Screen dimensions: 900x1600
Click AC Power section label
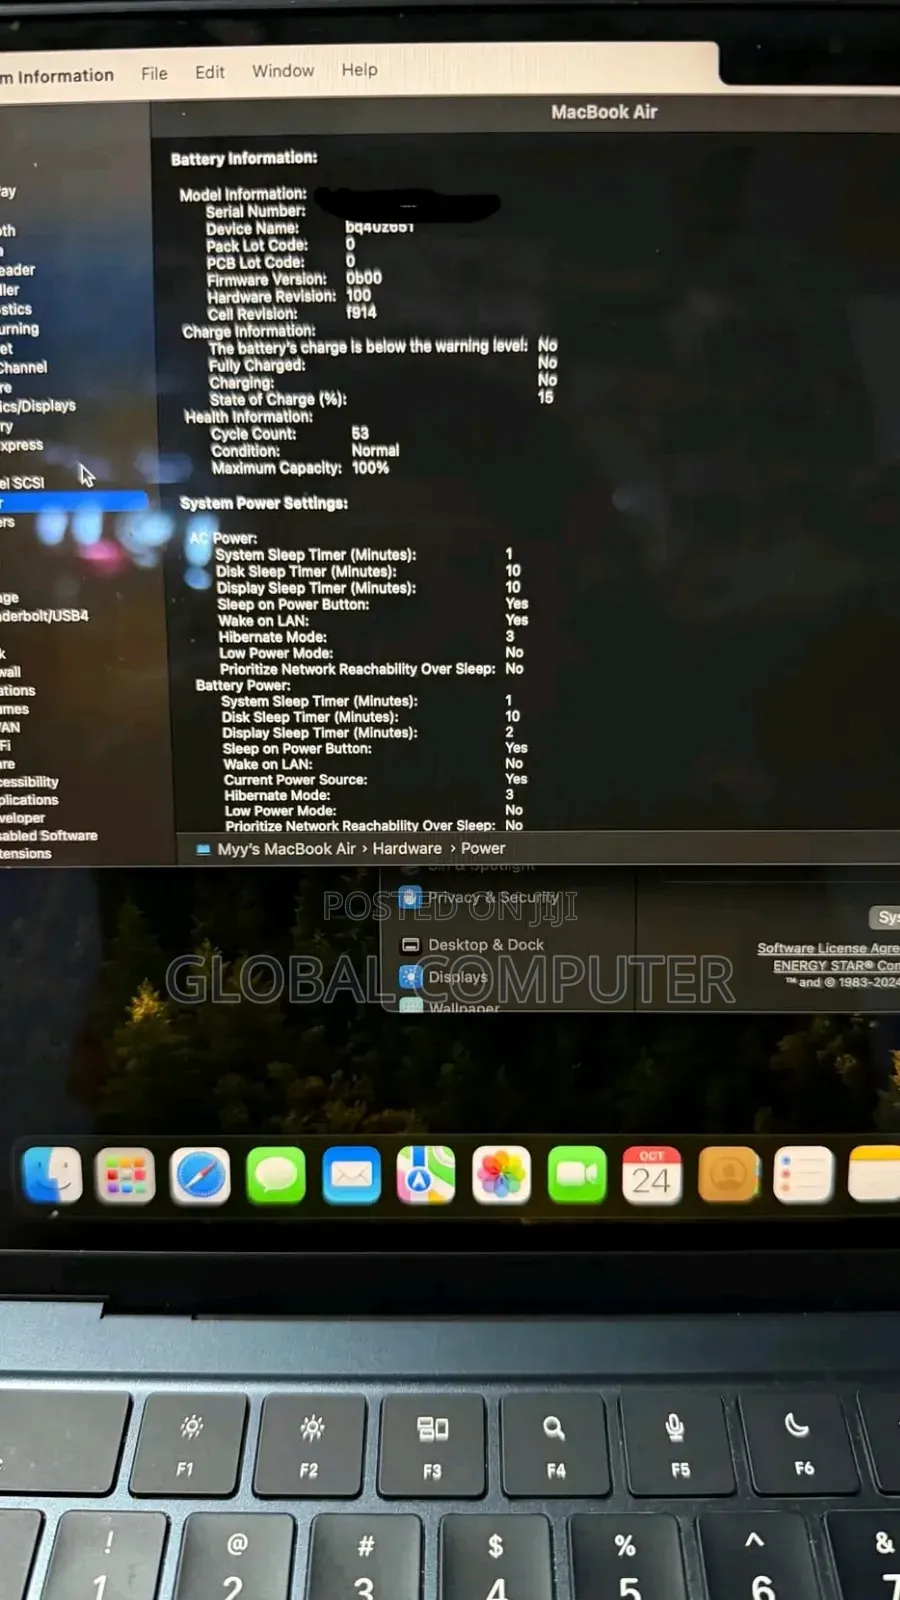[x=224, y=538]
